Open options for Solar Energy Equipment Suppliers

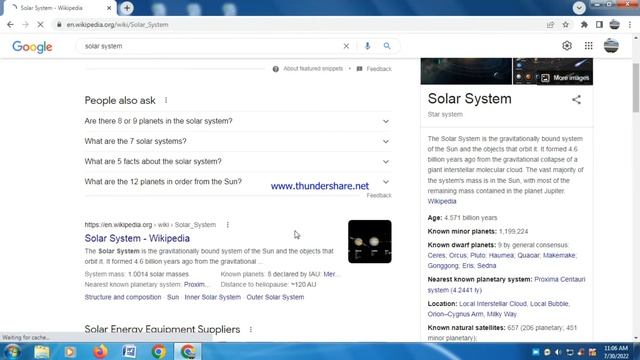251,329
